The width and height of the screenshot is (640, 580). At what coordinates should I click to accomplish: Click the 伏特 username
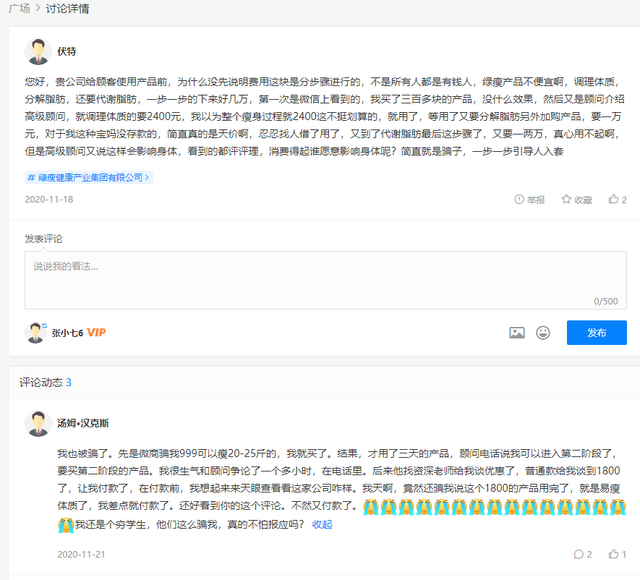pos(66,51)
